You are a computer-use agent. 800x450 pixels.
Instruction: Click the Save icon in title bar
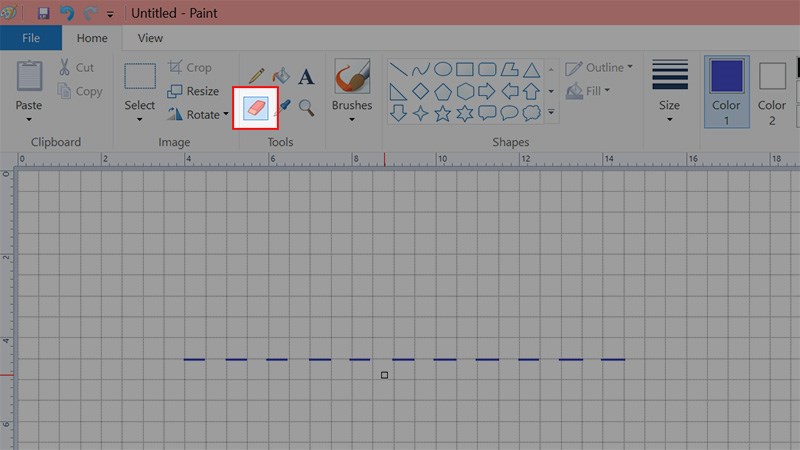tap(43, 14)
